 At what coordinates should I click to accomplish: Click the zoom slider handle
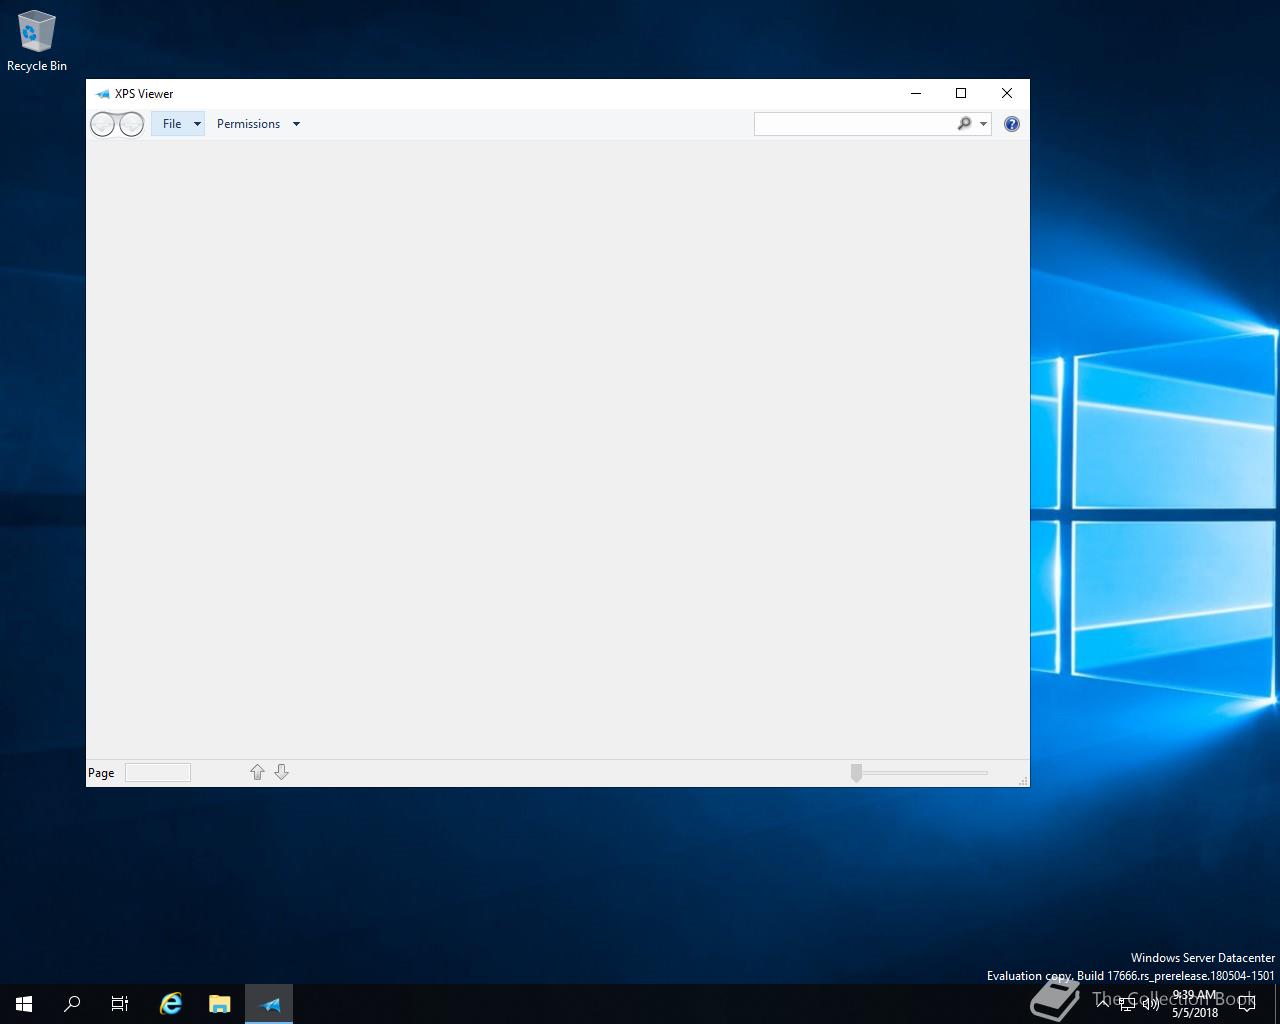(x=856, y=773)
